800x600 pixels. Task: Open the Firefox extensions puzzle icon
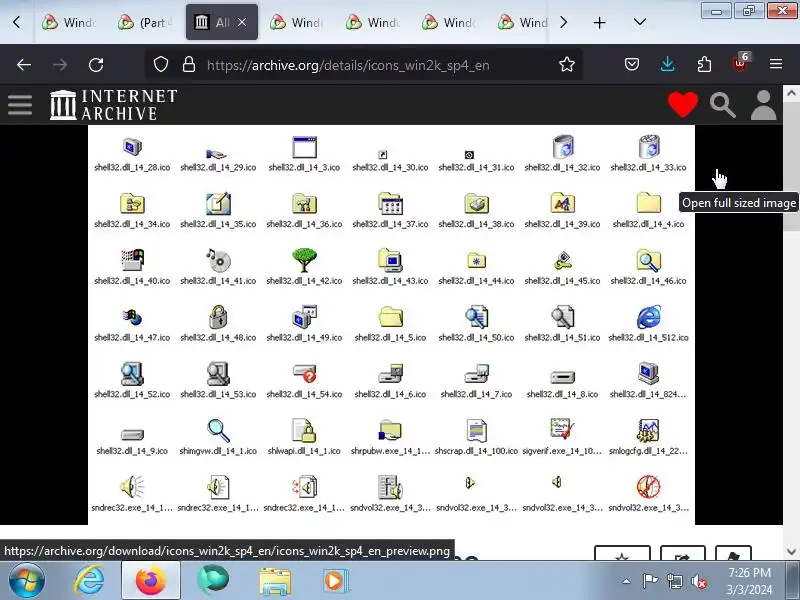tap(704, 64)
